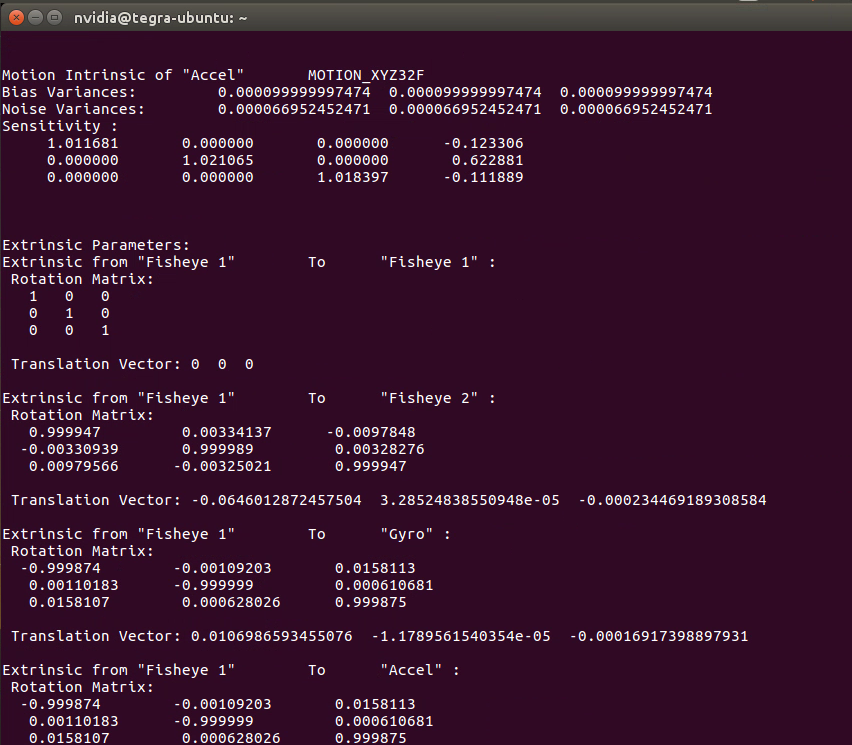Click the '"Gyro" :' destination label

point(415,534)
